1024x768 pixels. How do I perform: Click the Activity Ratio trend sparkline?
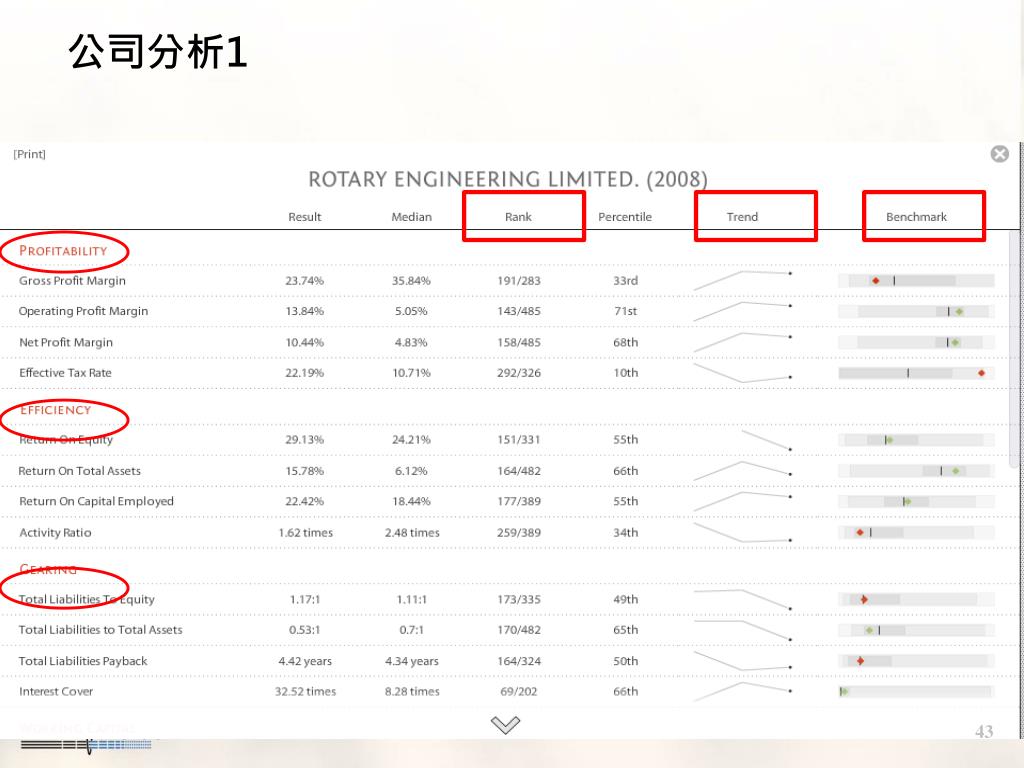pyautogui.click(x=743, y=532)
